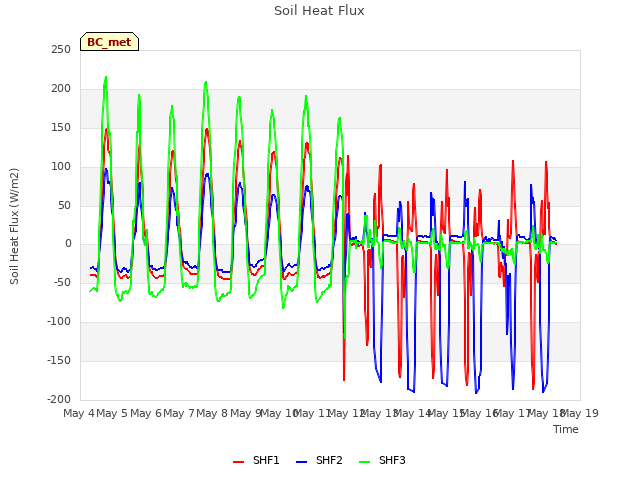
Task: Click the May 5 x-axis tick label
Action: click(112, 413)
